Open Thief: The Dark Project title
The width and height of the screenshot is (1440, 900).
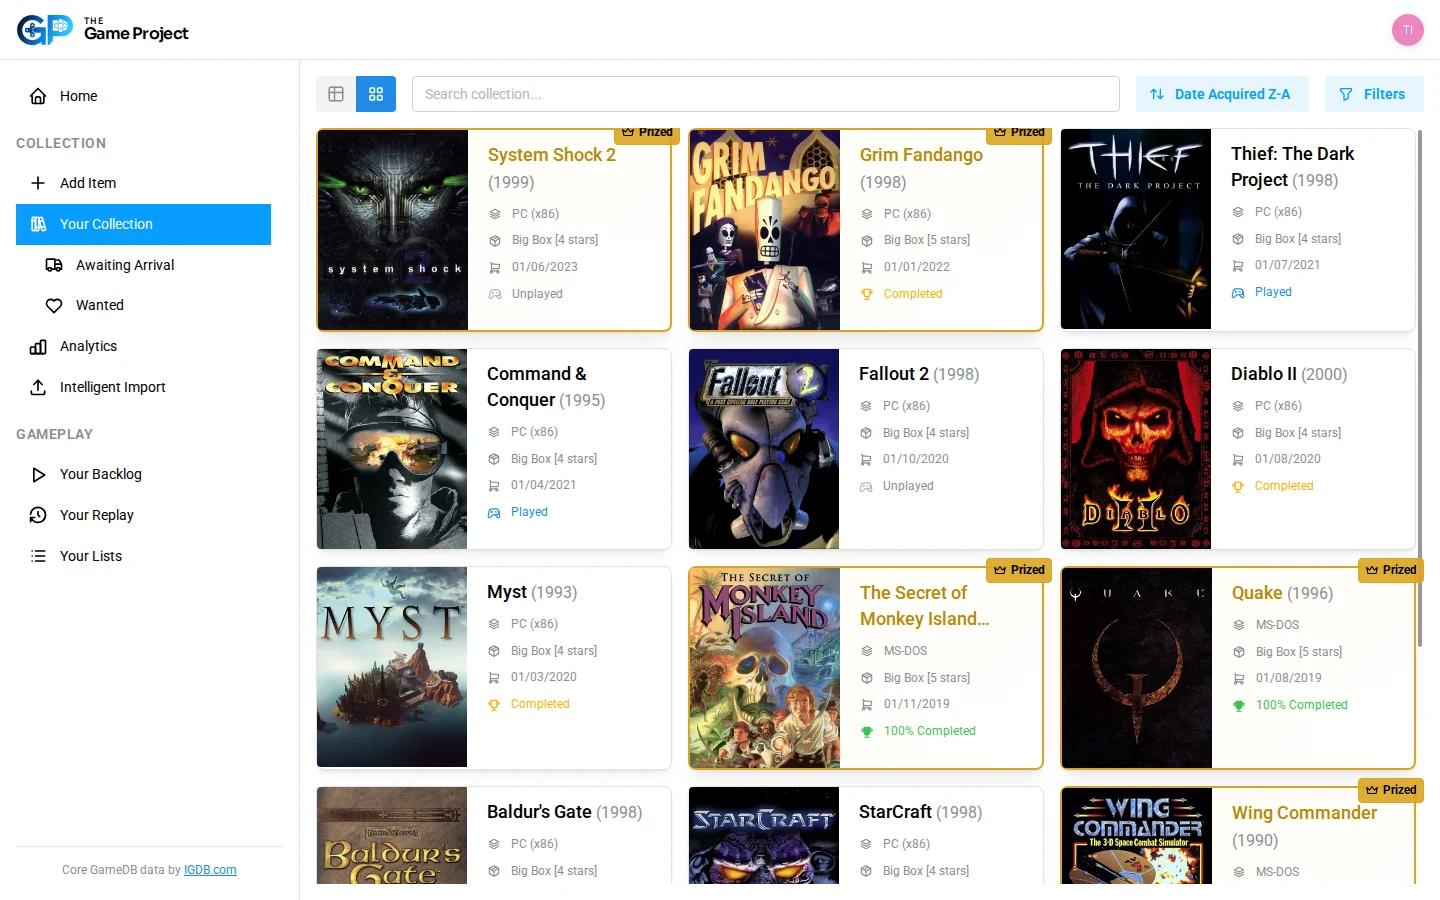point(1292,167)
